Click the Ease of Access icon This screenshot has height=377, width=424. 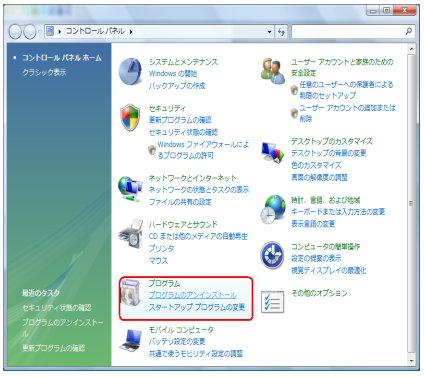pos(272,255)
